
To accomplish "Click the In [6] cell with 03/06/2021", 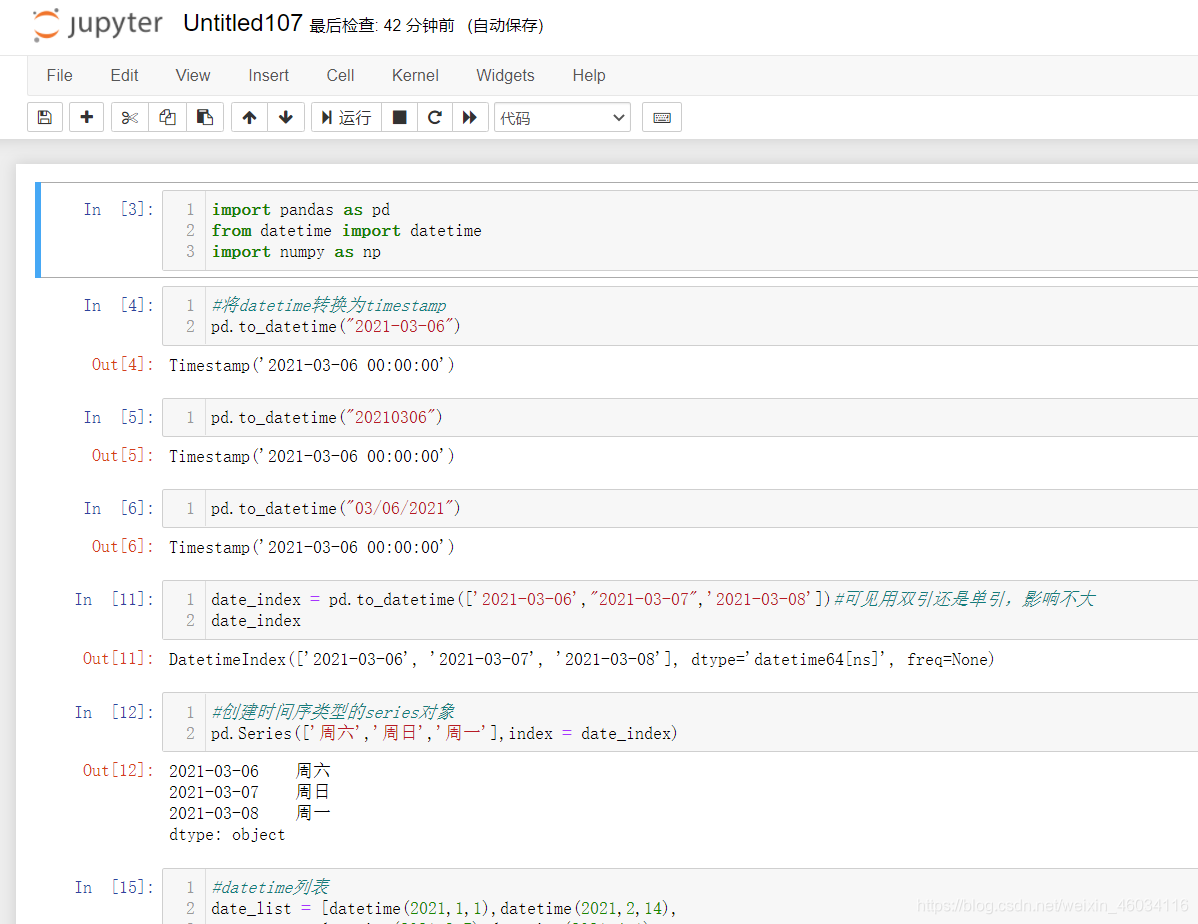I will (x=680, y=508).
